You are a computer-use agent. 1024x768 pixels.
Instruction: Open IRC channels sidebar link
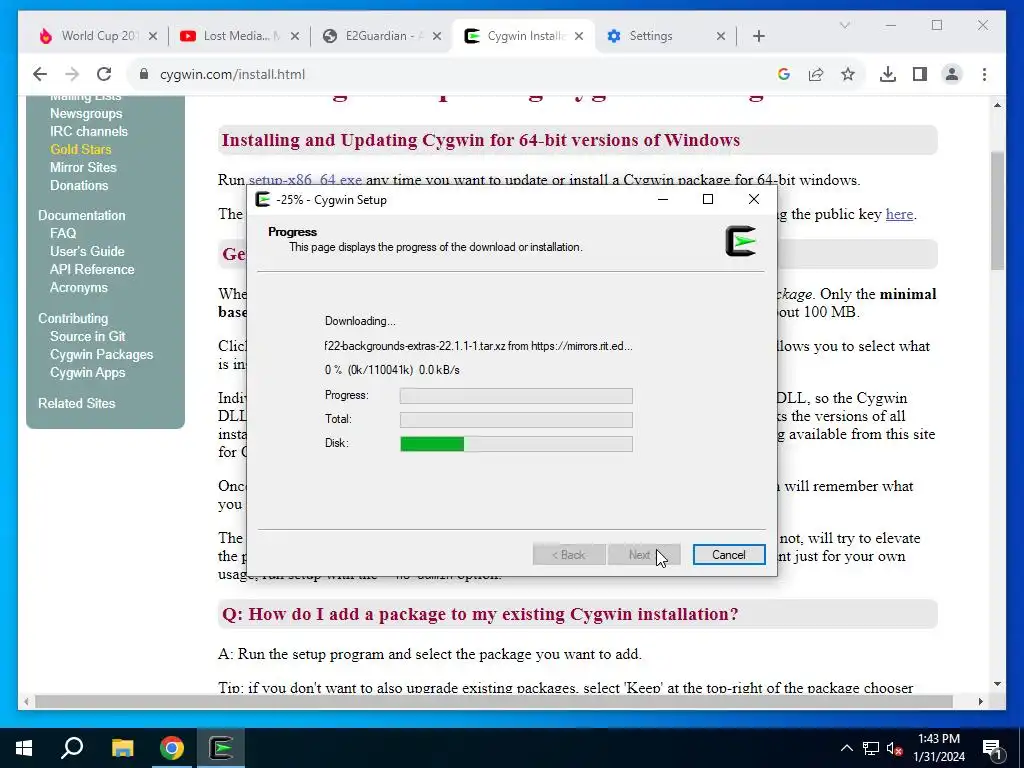tap(89, 131)
